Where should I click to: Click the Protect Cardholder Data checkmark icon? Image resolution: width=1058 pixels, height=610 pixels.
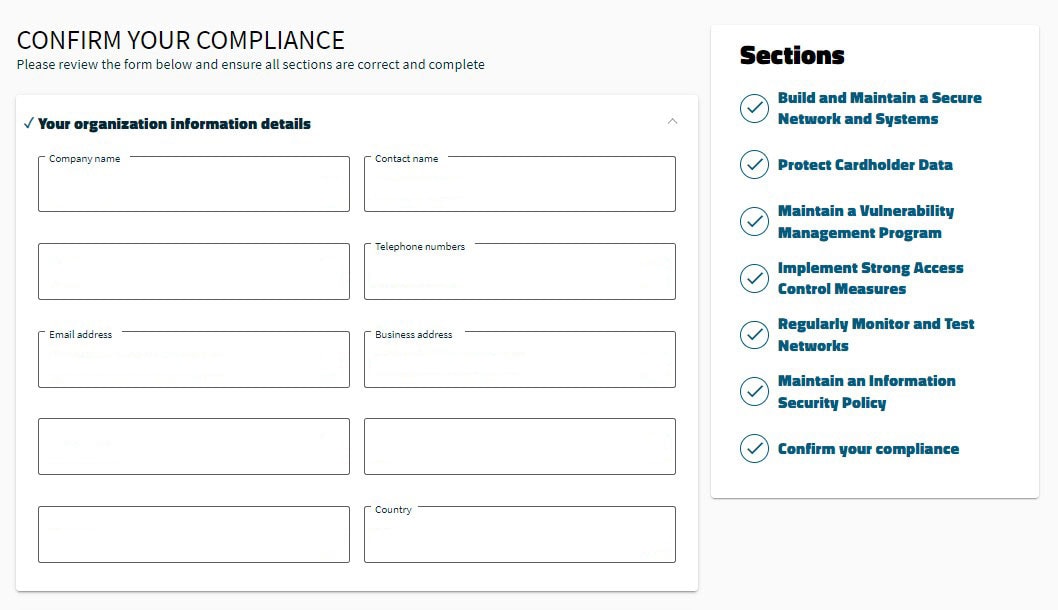[755, 164]
